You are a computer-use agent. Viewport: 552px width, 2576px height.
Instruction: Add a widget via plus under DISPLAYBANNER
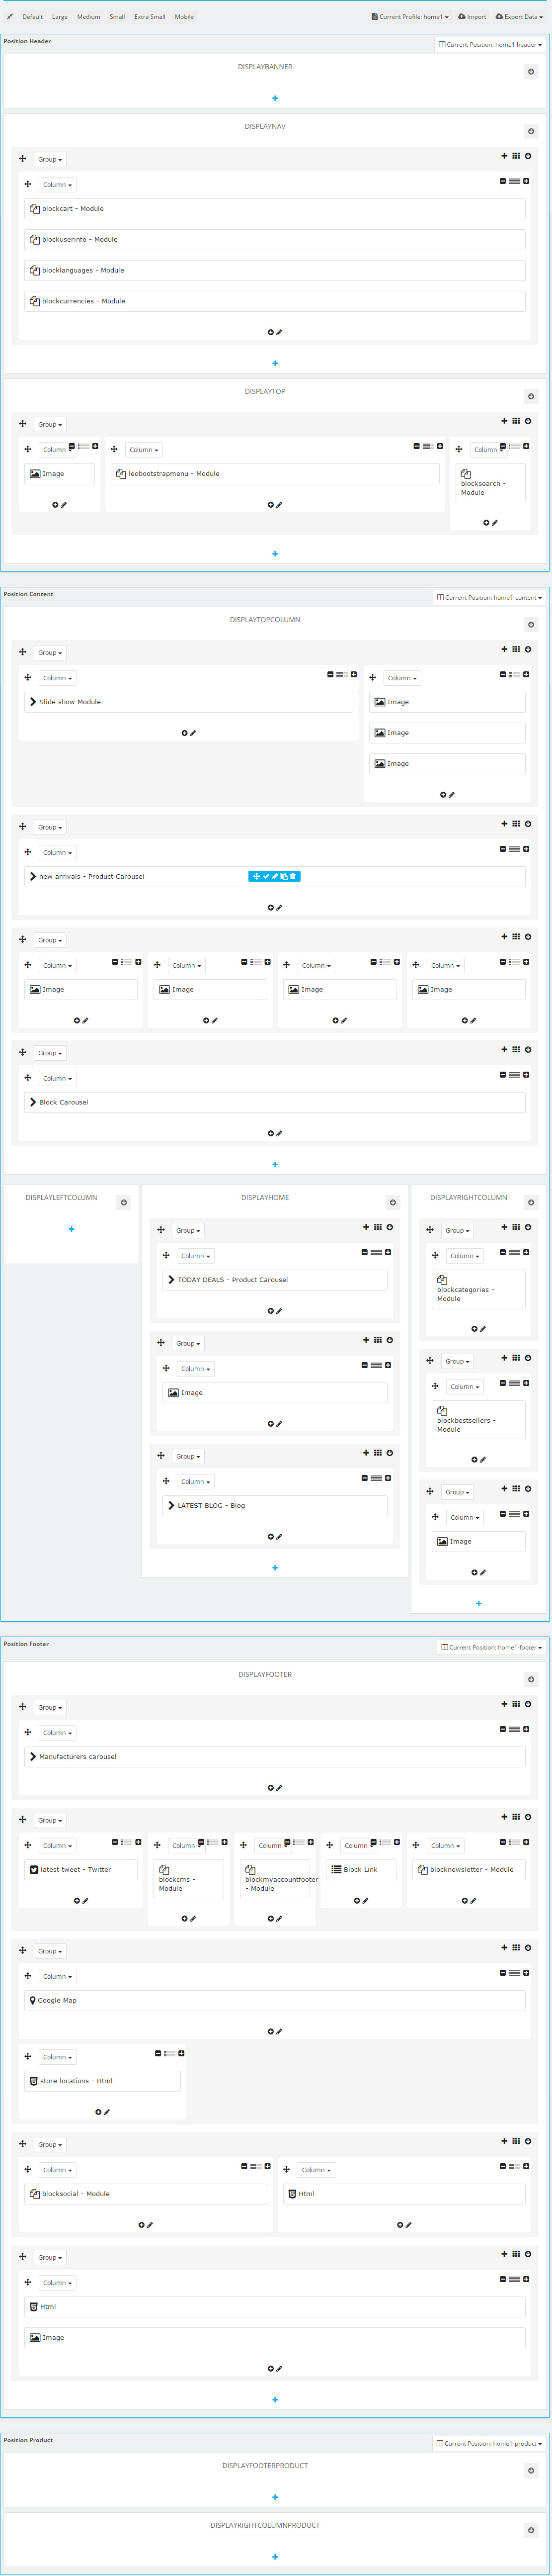(275, 98)
